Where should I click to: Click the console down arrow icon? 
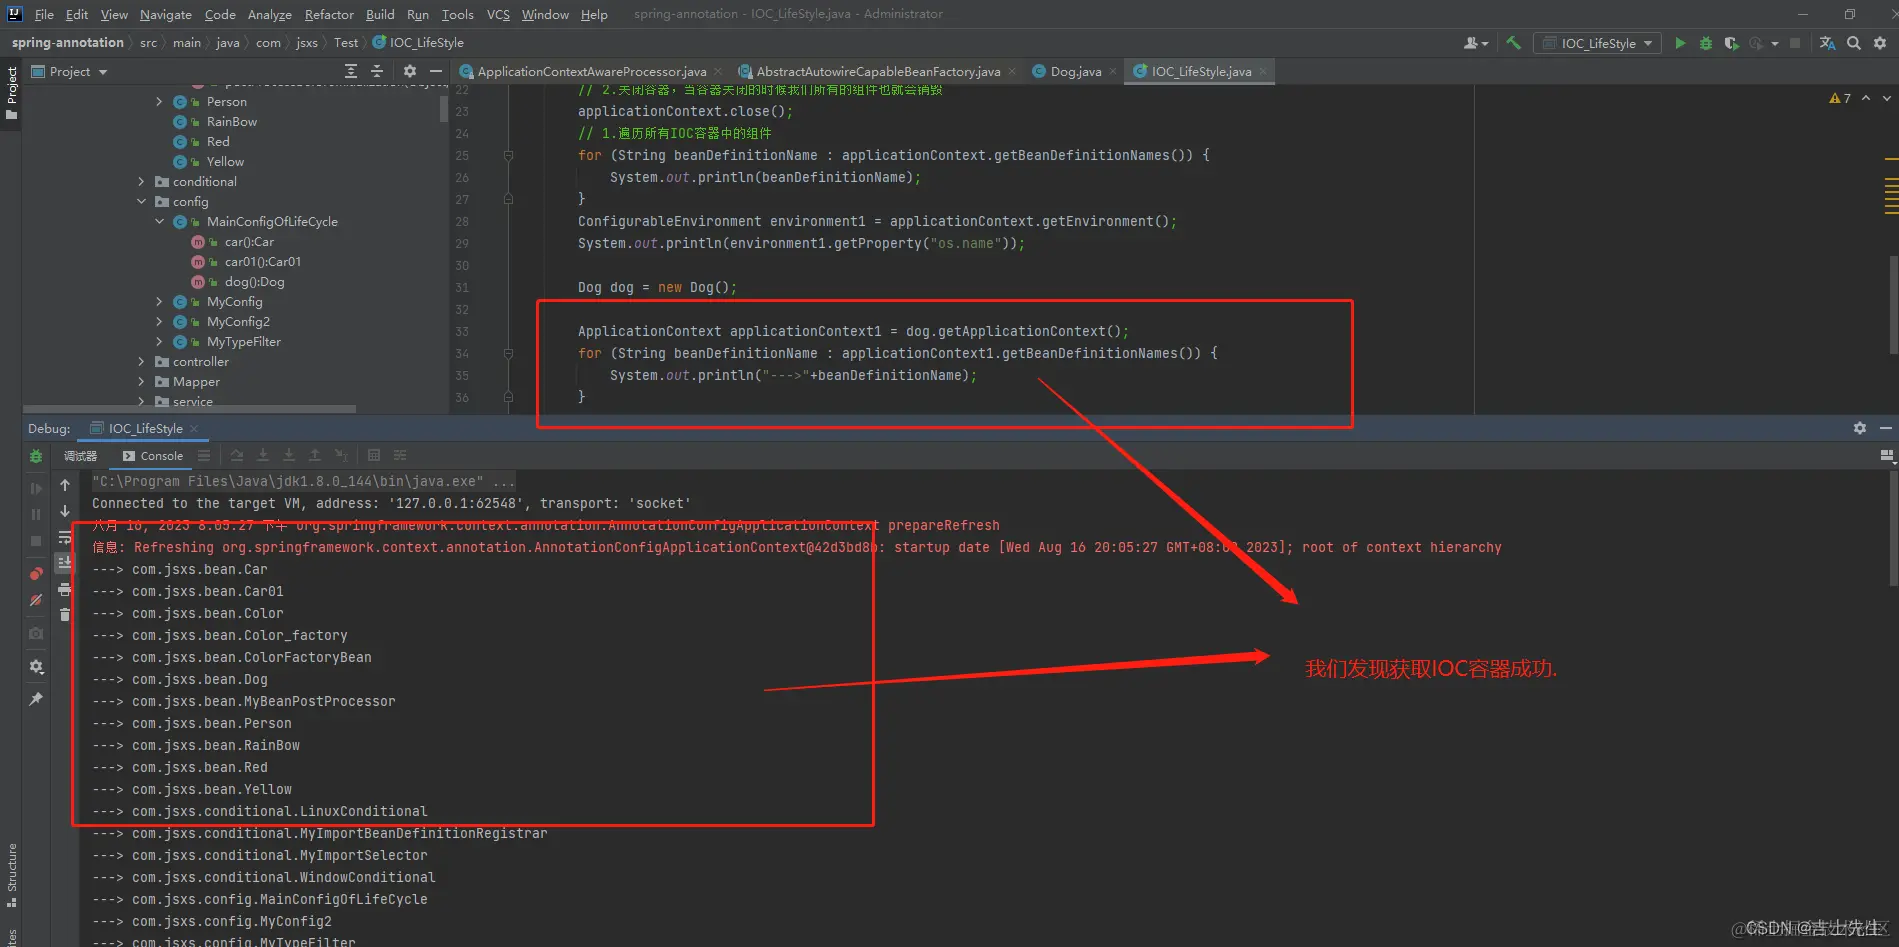pos(65,511)
